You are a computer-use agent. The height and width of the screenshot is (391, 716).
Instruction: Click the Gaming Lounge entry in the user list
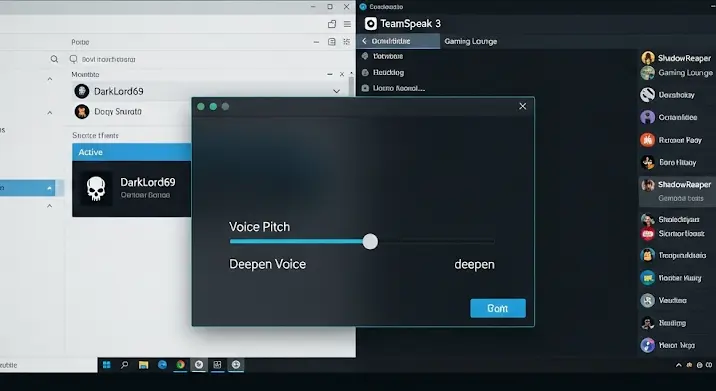[677, 73]
